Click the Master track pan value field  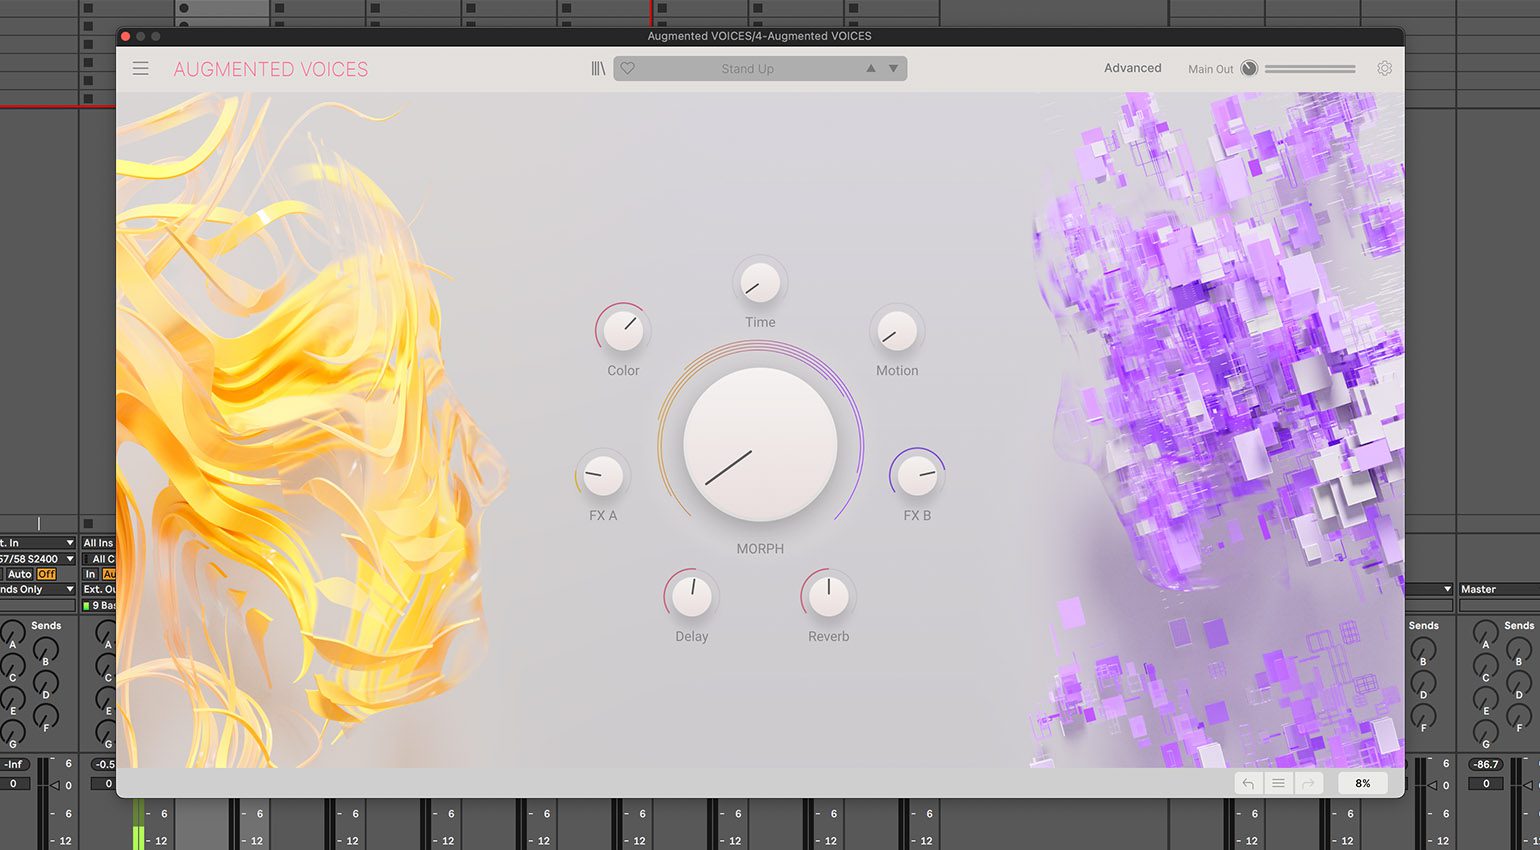(1486, 784)
